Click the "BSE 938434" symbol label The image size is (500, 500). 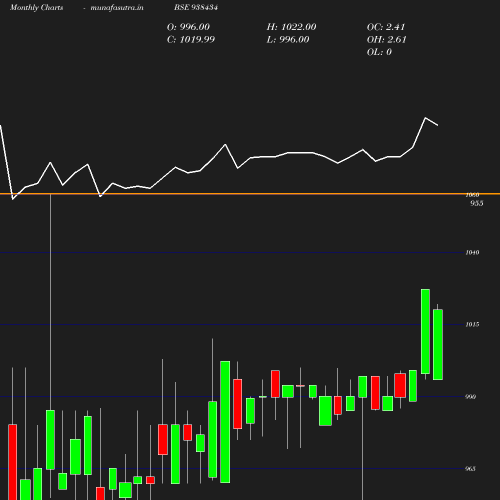(196, 7)
